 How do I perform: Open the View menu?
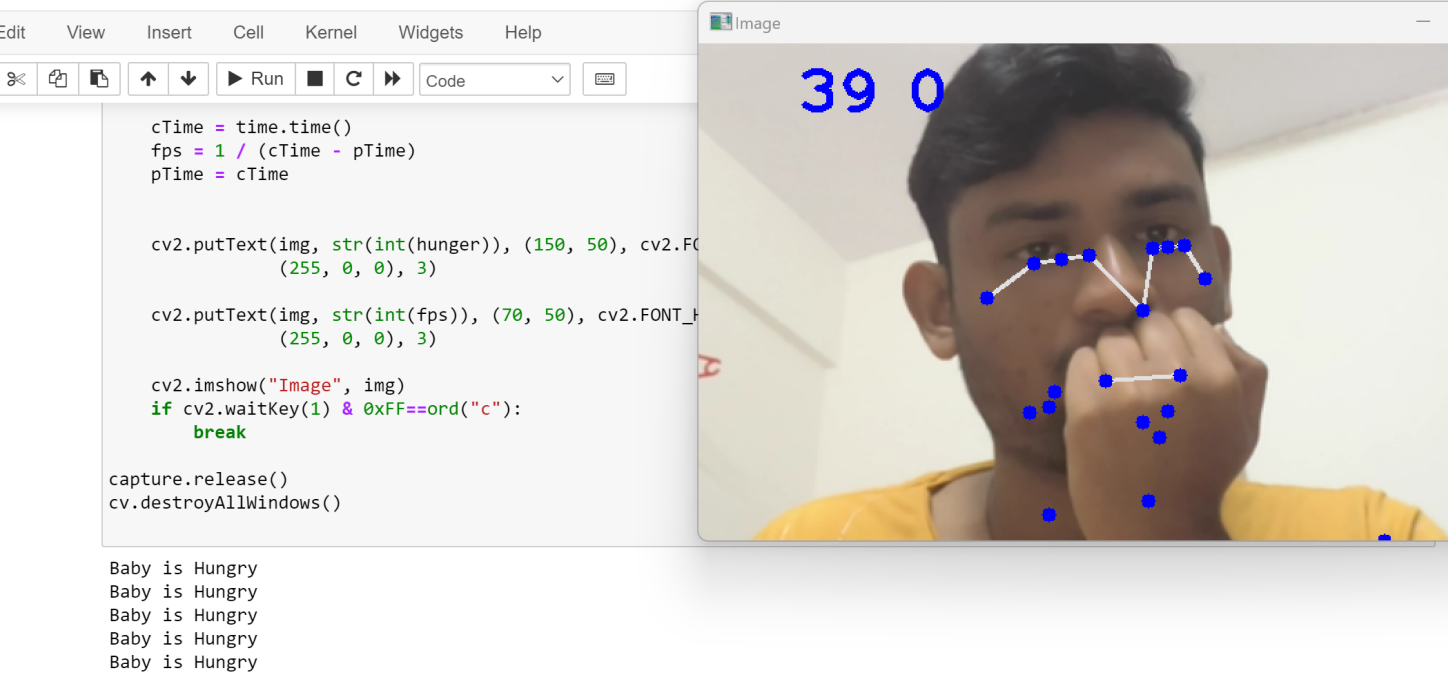click(85, 32)
